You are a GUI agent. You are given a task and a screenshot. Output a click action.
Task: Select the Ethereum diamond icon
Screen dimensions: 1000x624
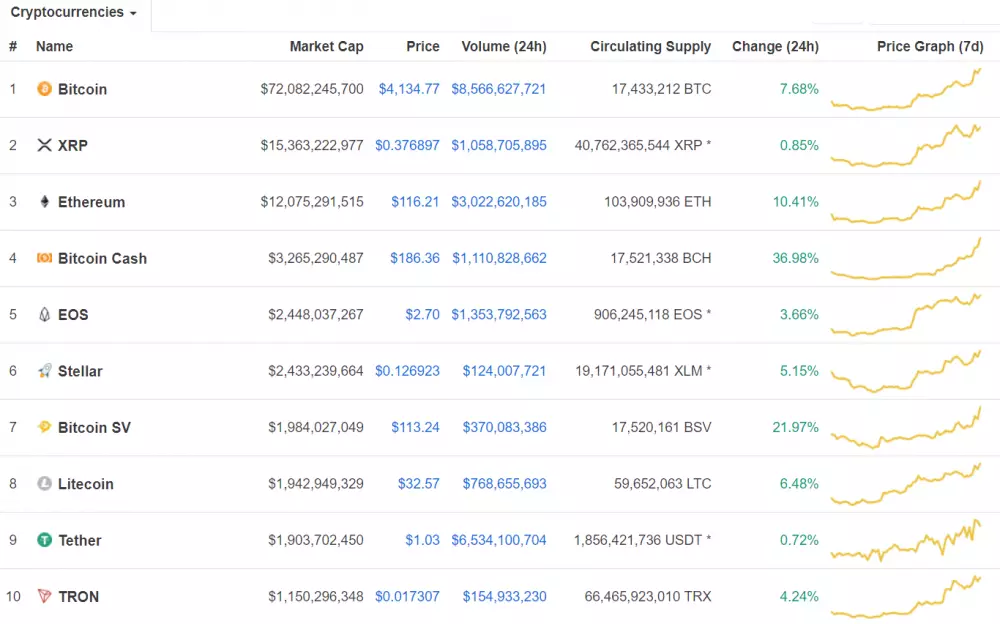[43, 201]
